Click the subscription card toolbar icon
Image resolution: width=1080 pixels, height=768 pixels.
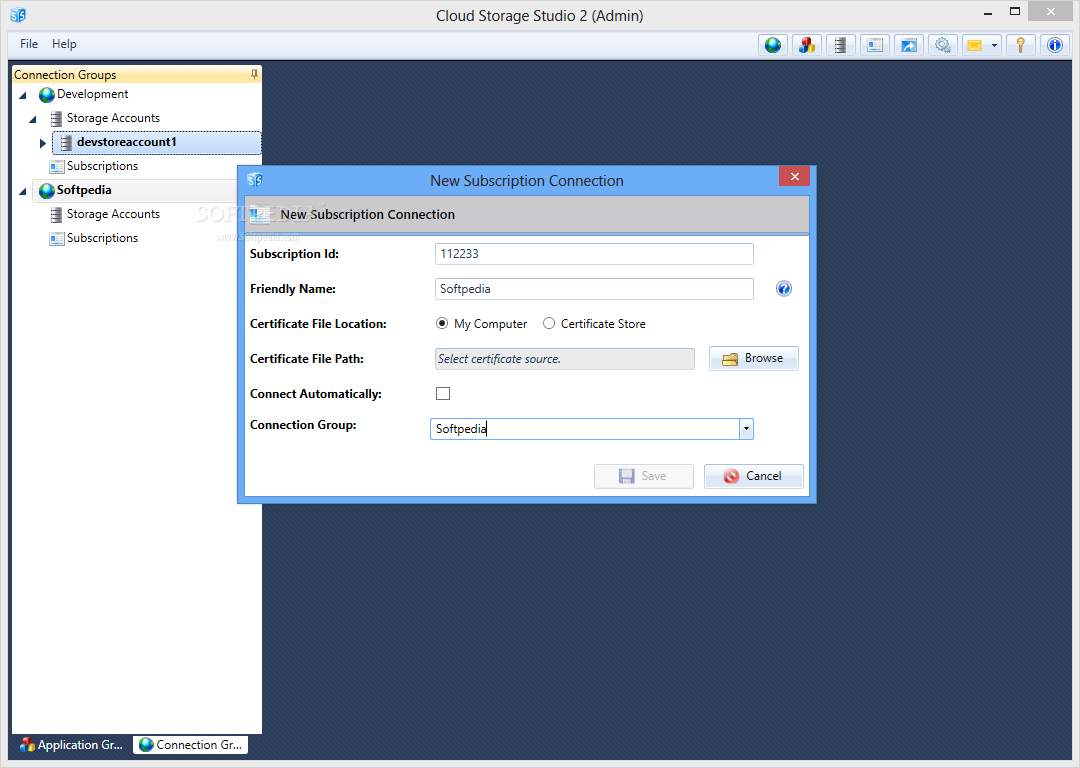tap(875, 45)
